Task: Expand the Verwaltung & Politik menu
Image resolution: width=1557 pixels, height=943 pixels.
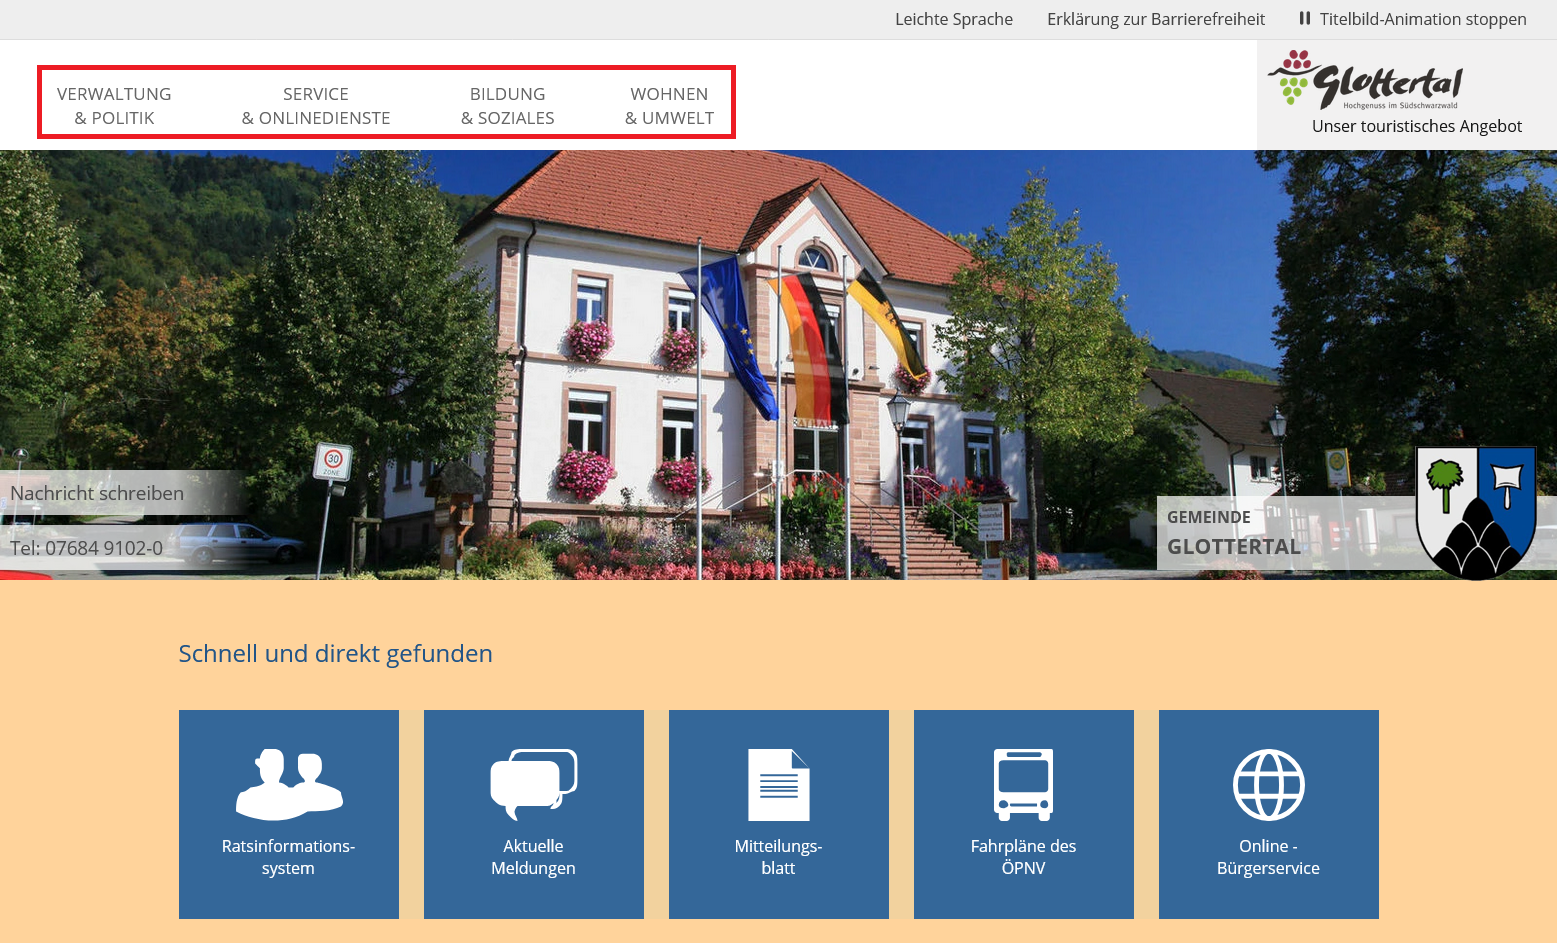Action: [114, 106]
